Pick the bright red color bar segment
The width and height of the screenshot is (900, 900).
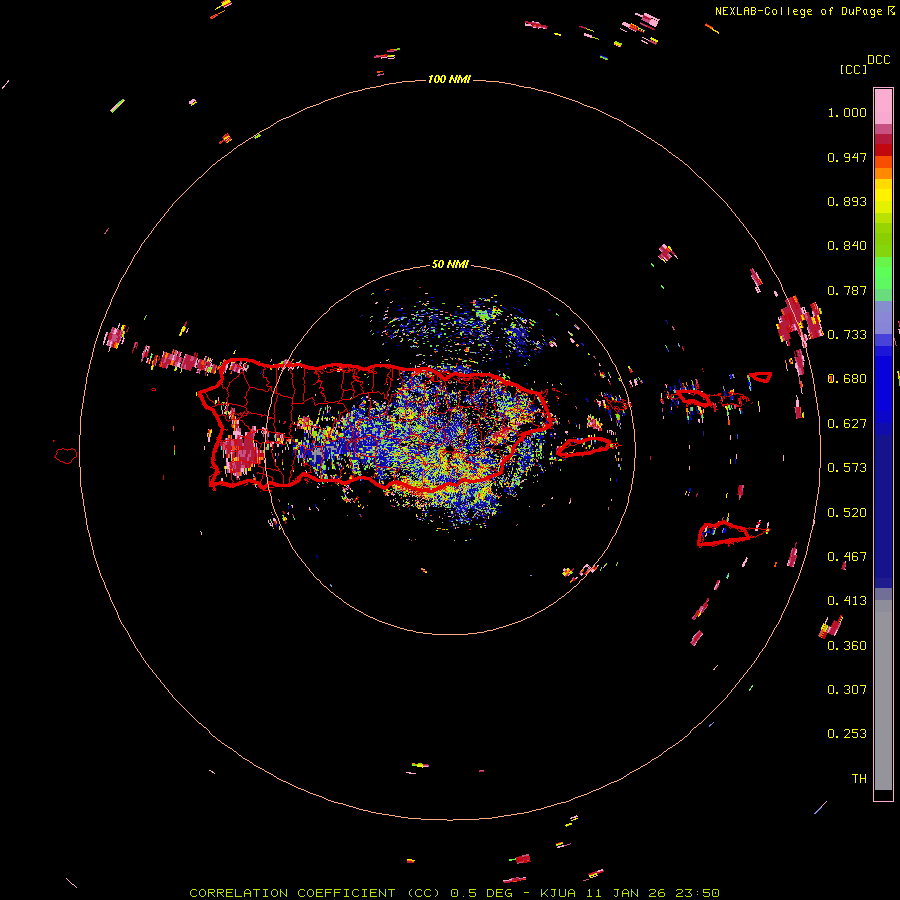(x=883, y=150)
